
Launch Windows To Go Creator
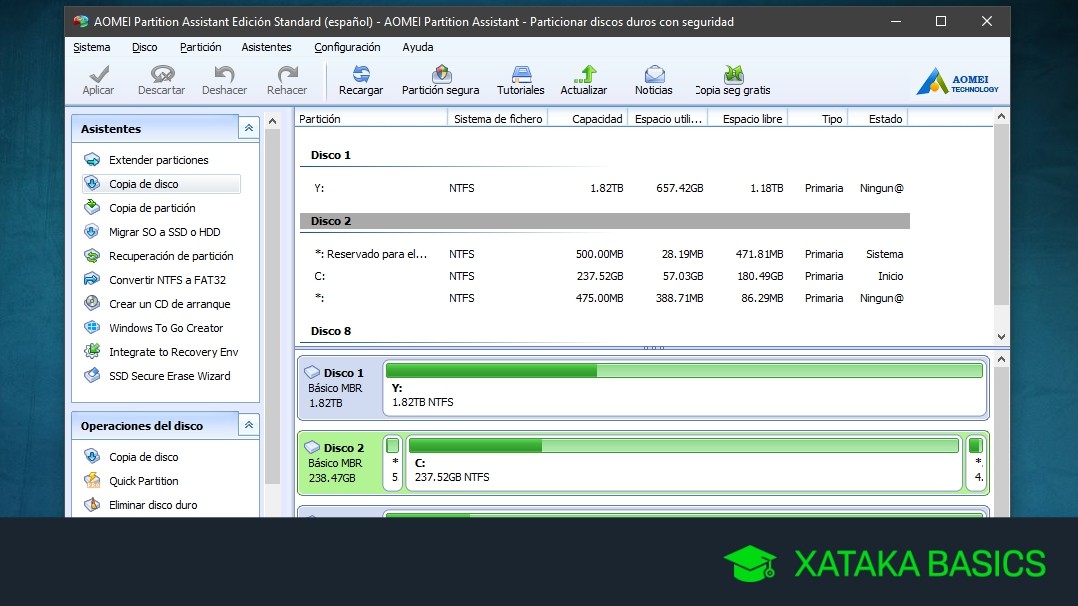tap(166, 328)
